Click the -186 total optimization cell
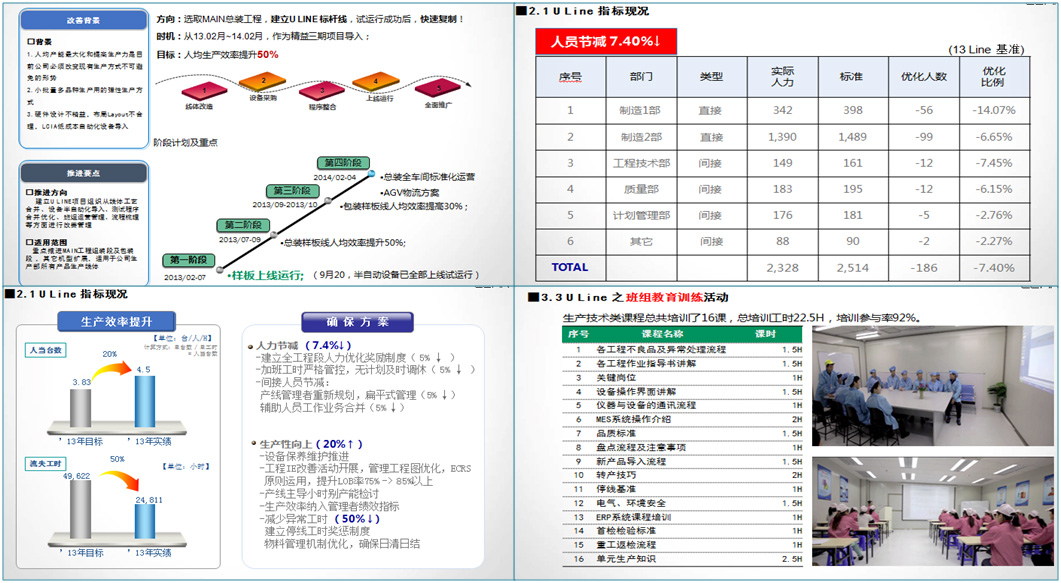Screen dimensions: 1061x583 (x=924, y=268)
